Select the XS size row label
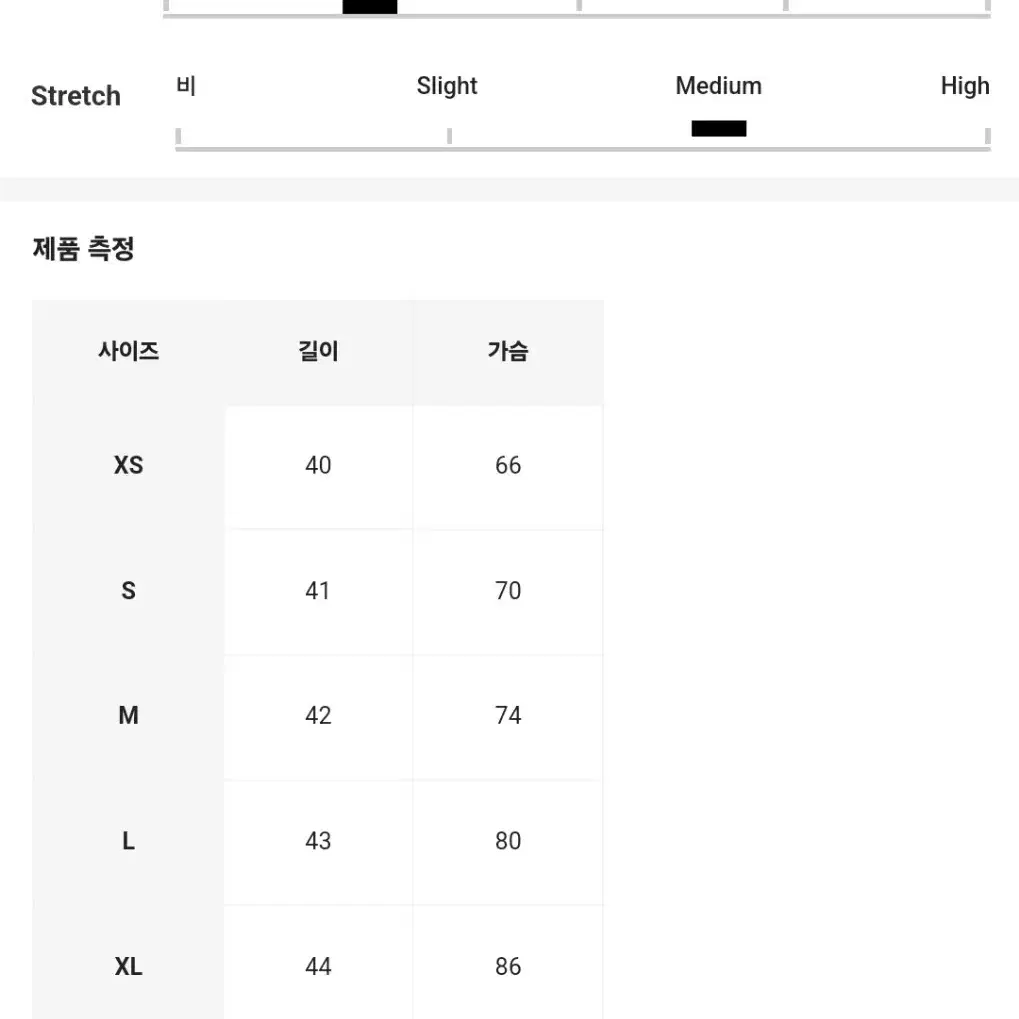The image size is (1019, 1019). coord(129,465)
